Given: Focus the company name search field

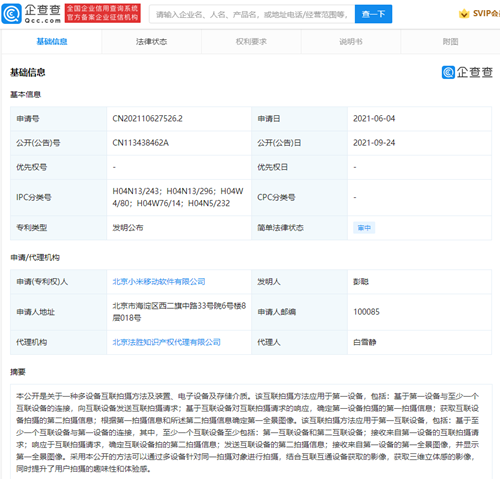Looking at the screenshot, I should click(252, 14).
